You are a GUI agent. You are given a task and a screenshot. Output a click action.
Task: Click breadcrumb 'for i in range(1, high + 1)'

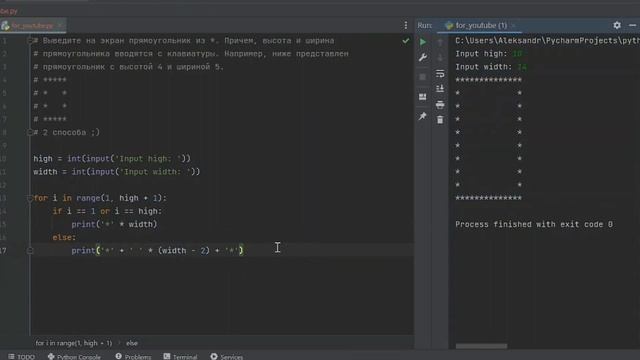(73, 343)
